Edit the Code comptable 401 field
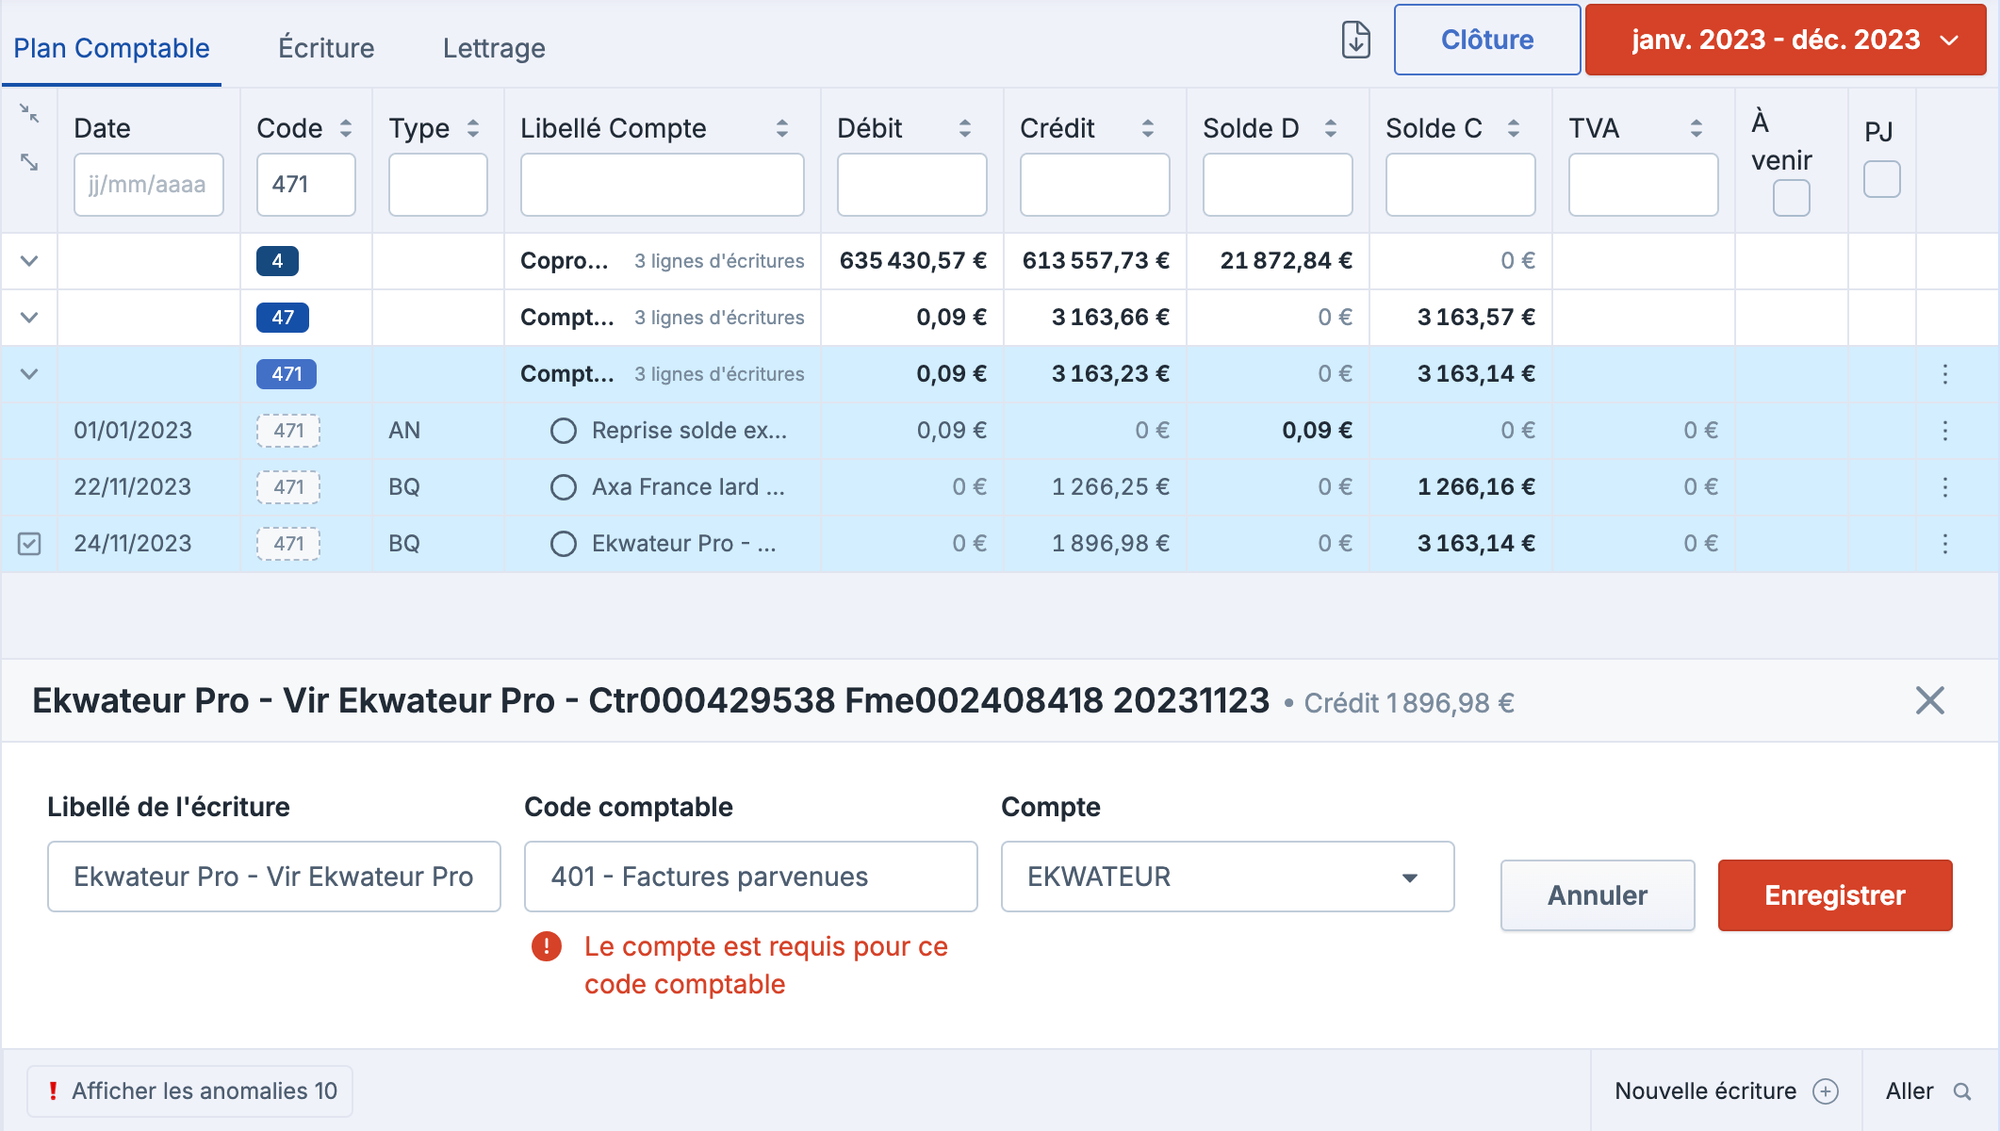Viewport: 2000px width, 1131px height. pyautogui.click(x=751, y=877)
